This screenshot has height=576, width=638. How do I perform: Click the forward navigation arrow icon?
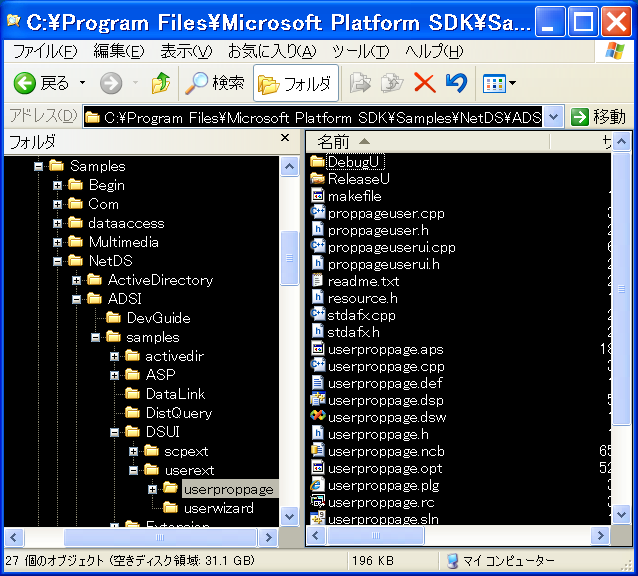[x=111, y=83]
